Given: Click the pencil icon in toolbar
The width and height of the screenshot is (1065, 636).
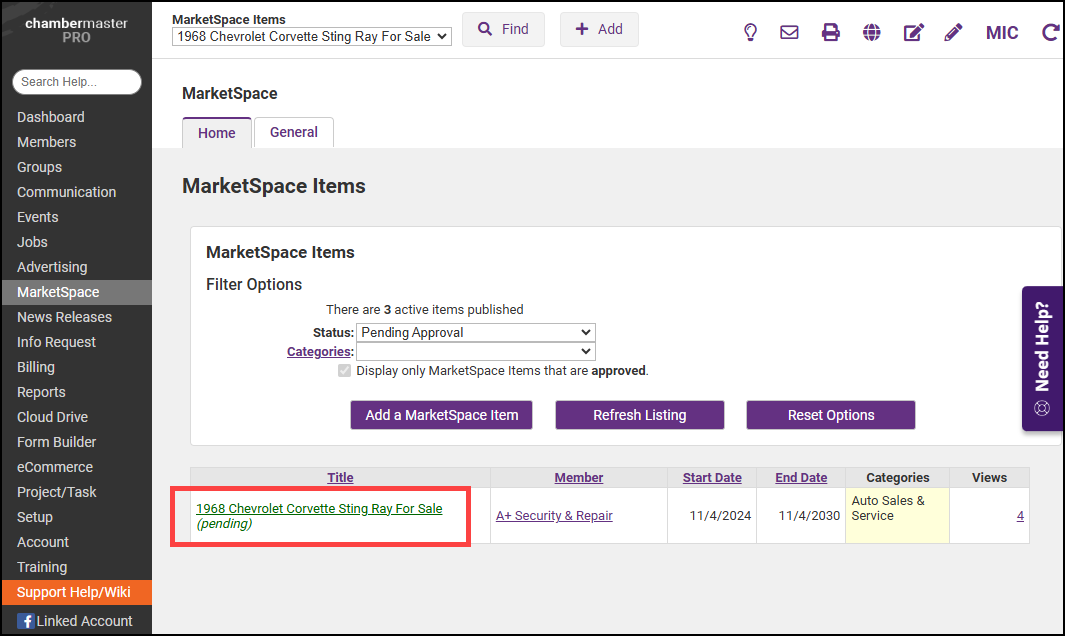Looking at the screenshot, I should point(954,32).
